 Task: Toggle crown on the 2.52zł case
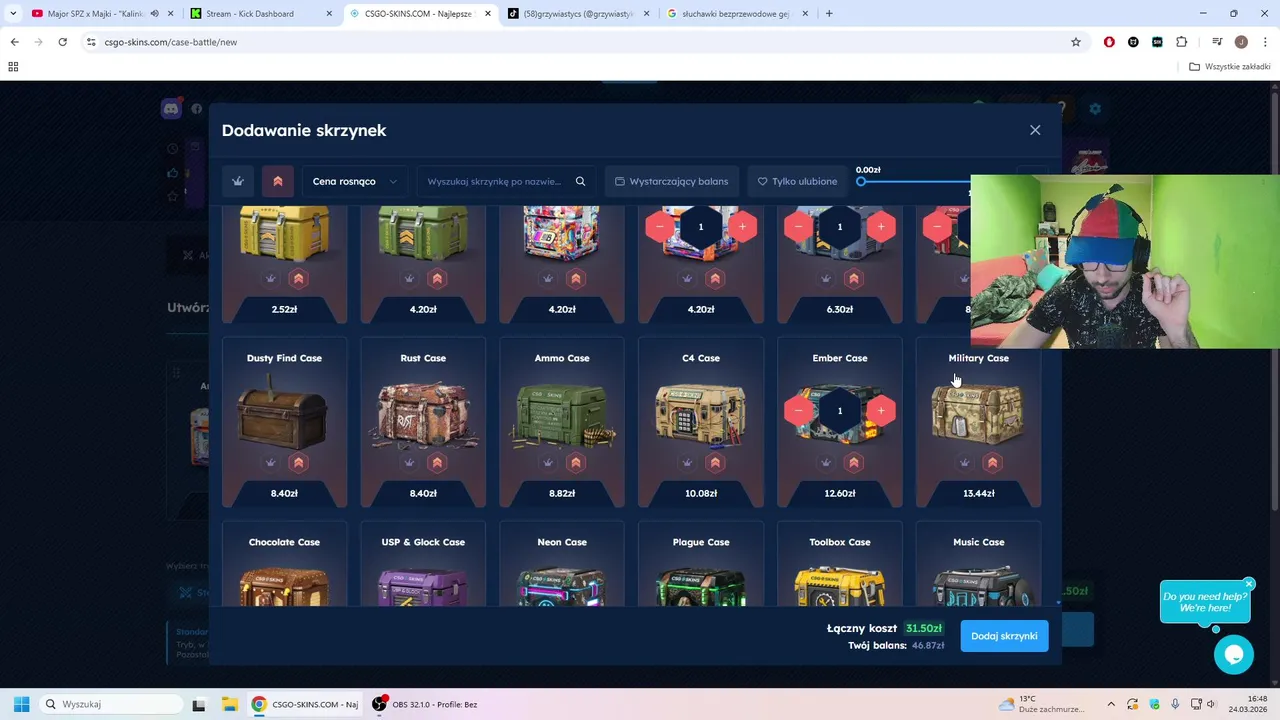coord(270,279)
